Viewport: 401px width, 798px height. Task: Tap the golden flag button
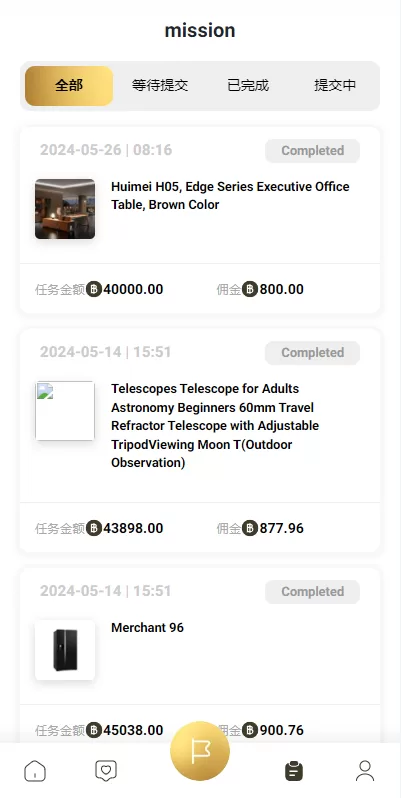[x=200, y=751]
